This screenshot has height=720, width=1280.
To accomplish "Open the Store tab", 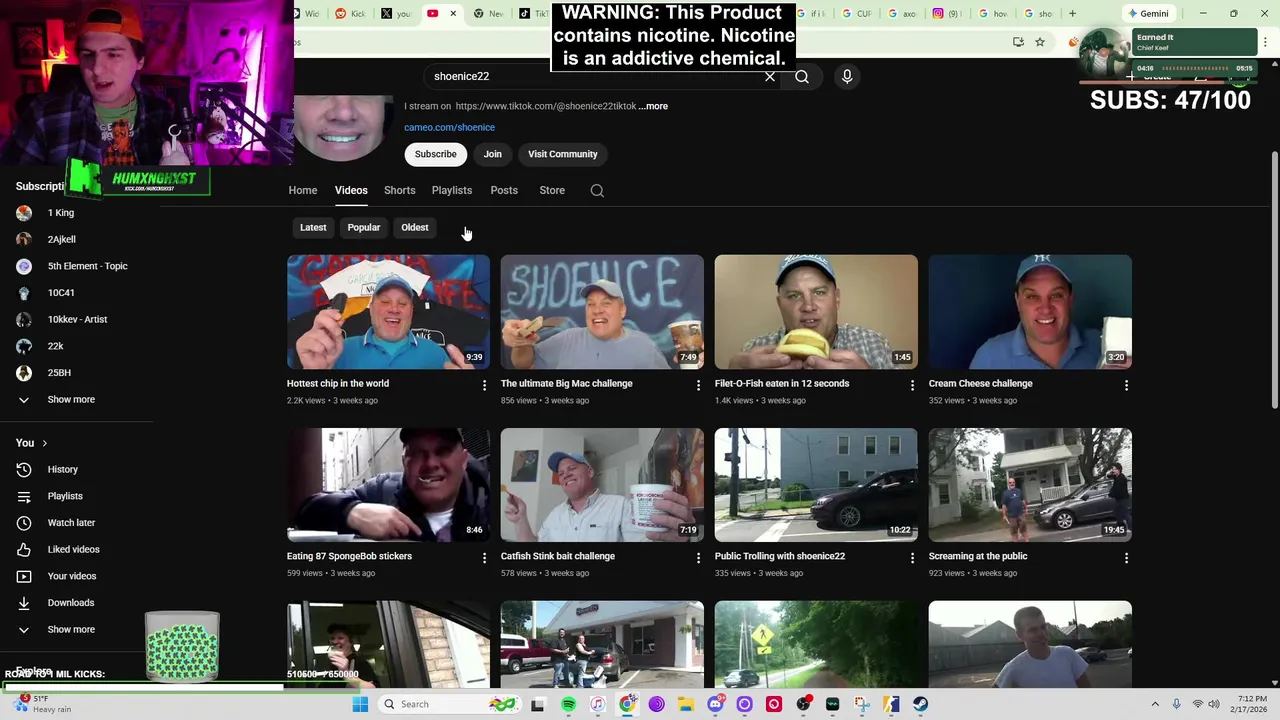I will point(552,190).
